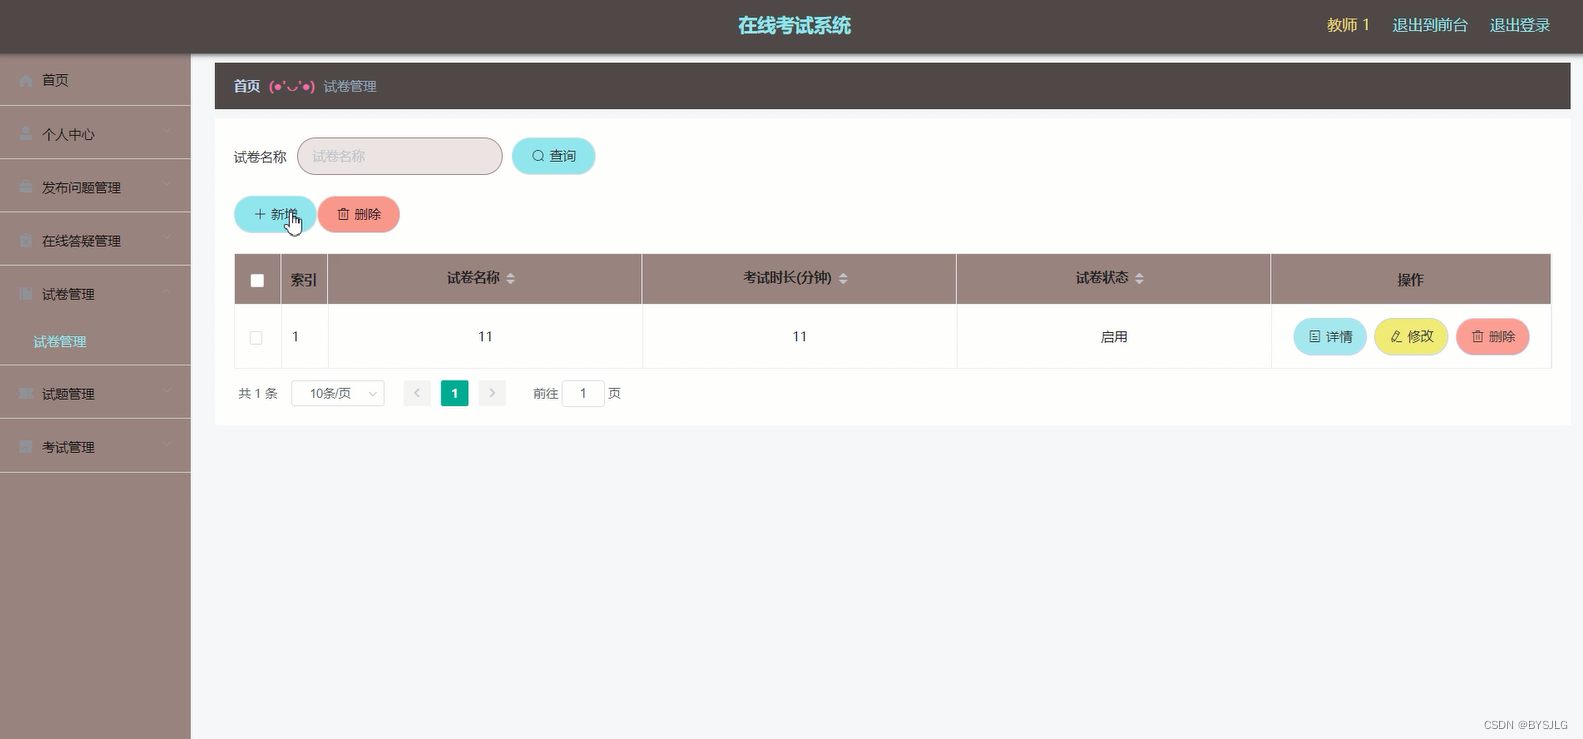Click the next page arrow in pagination

click(492, 393)
